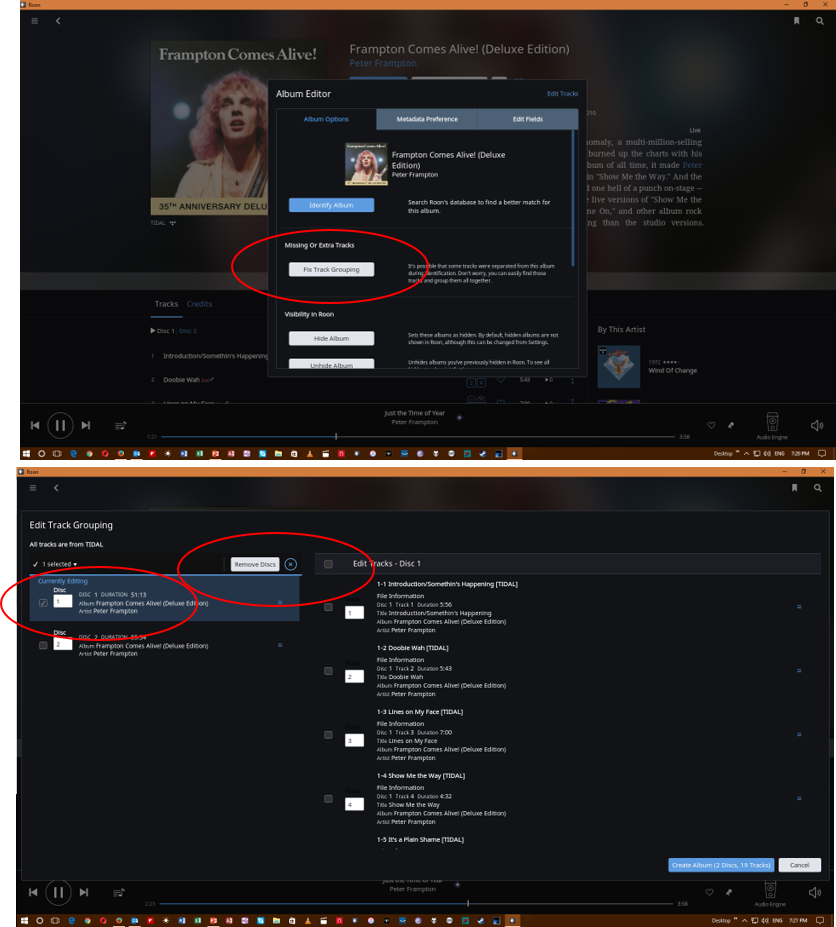Open Windows Start menu in upper taskbar
The width and height of the screenshot is (836, 927).
click(26, 453)
